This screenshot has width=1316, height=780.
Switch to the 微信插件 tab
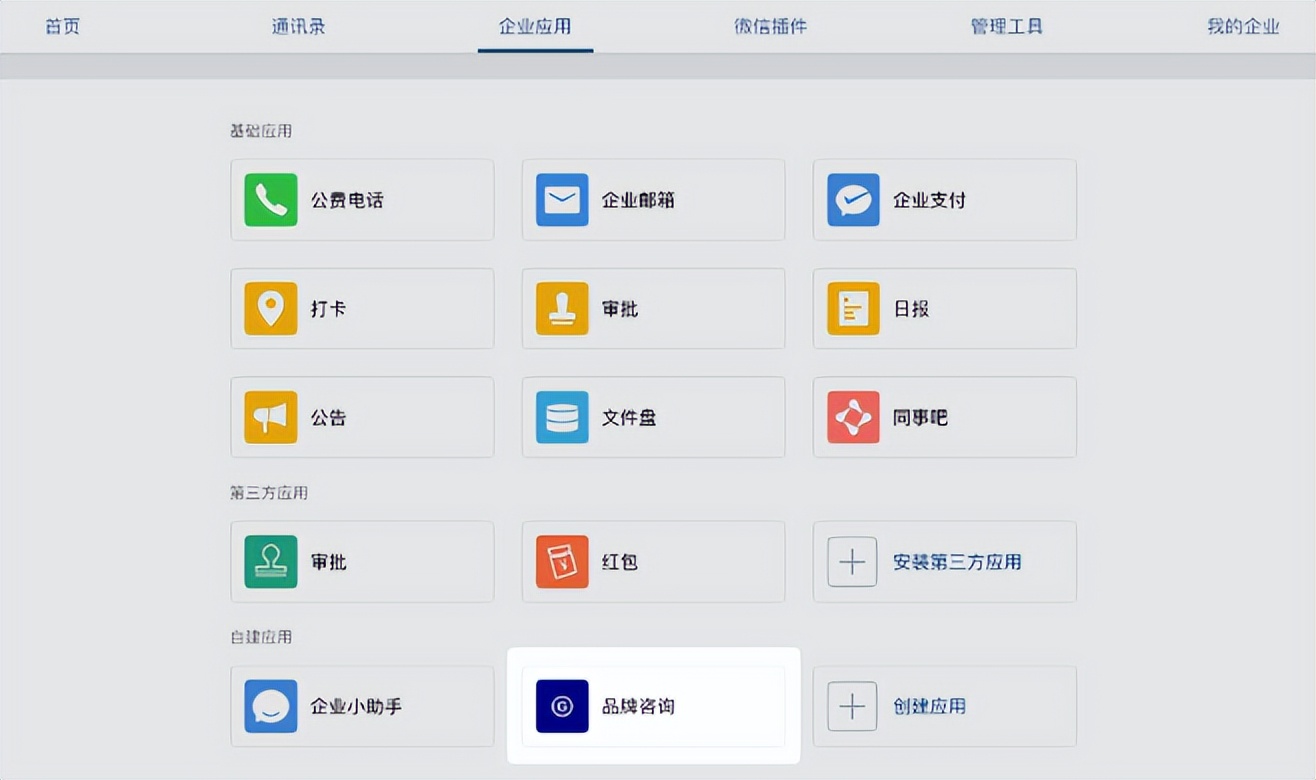click(x=770, y=26)
